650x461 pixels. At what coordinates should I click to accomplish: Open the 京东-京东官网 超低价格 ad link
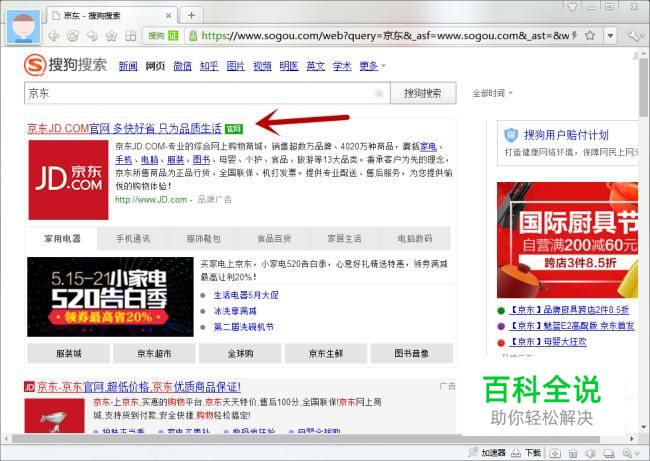[x=138, y=387]
